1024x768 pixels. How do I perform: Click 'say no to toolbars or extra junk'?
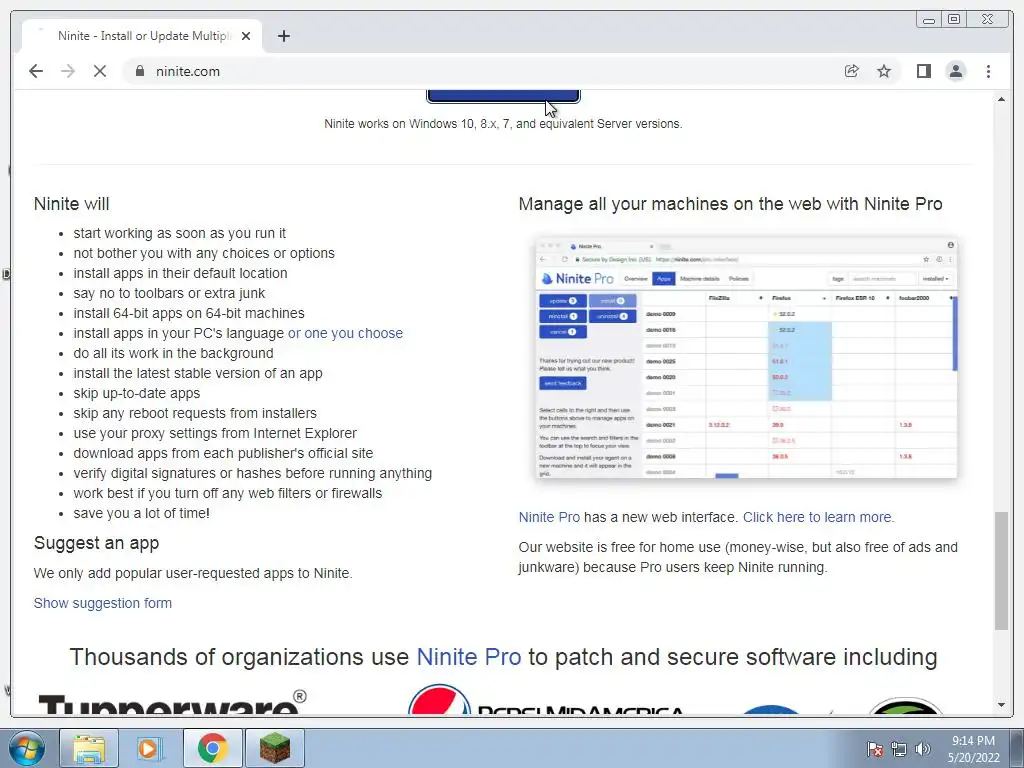click(169, 293)
